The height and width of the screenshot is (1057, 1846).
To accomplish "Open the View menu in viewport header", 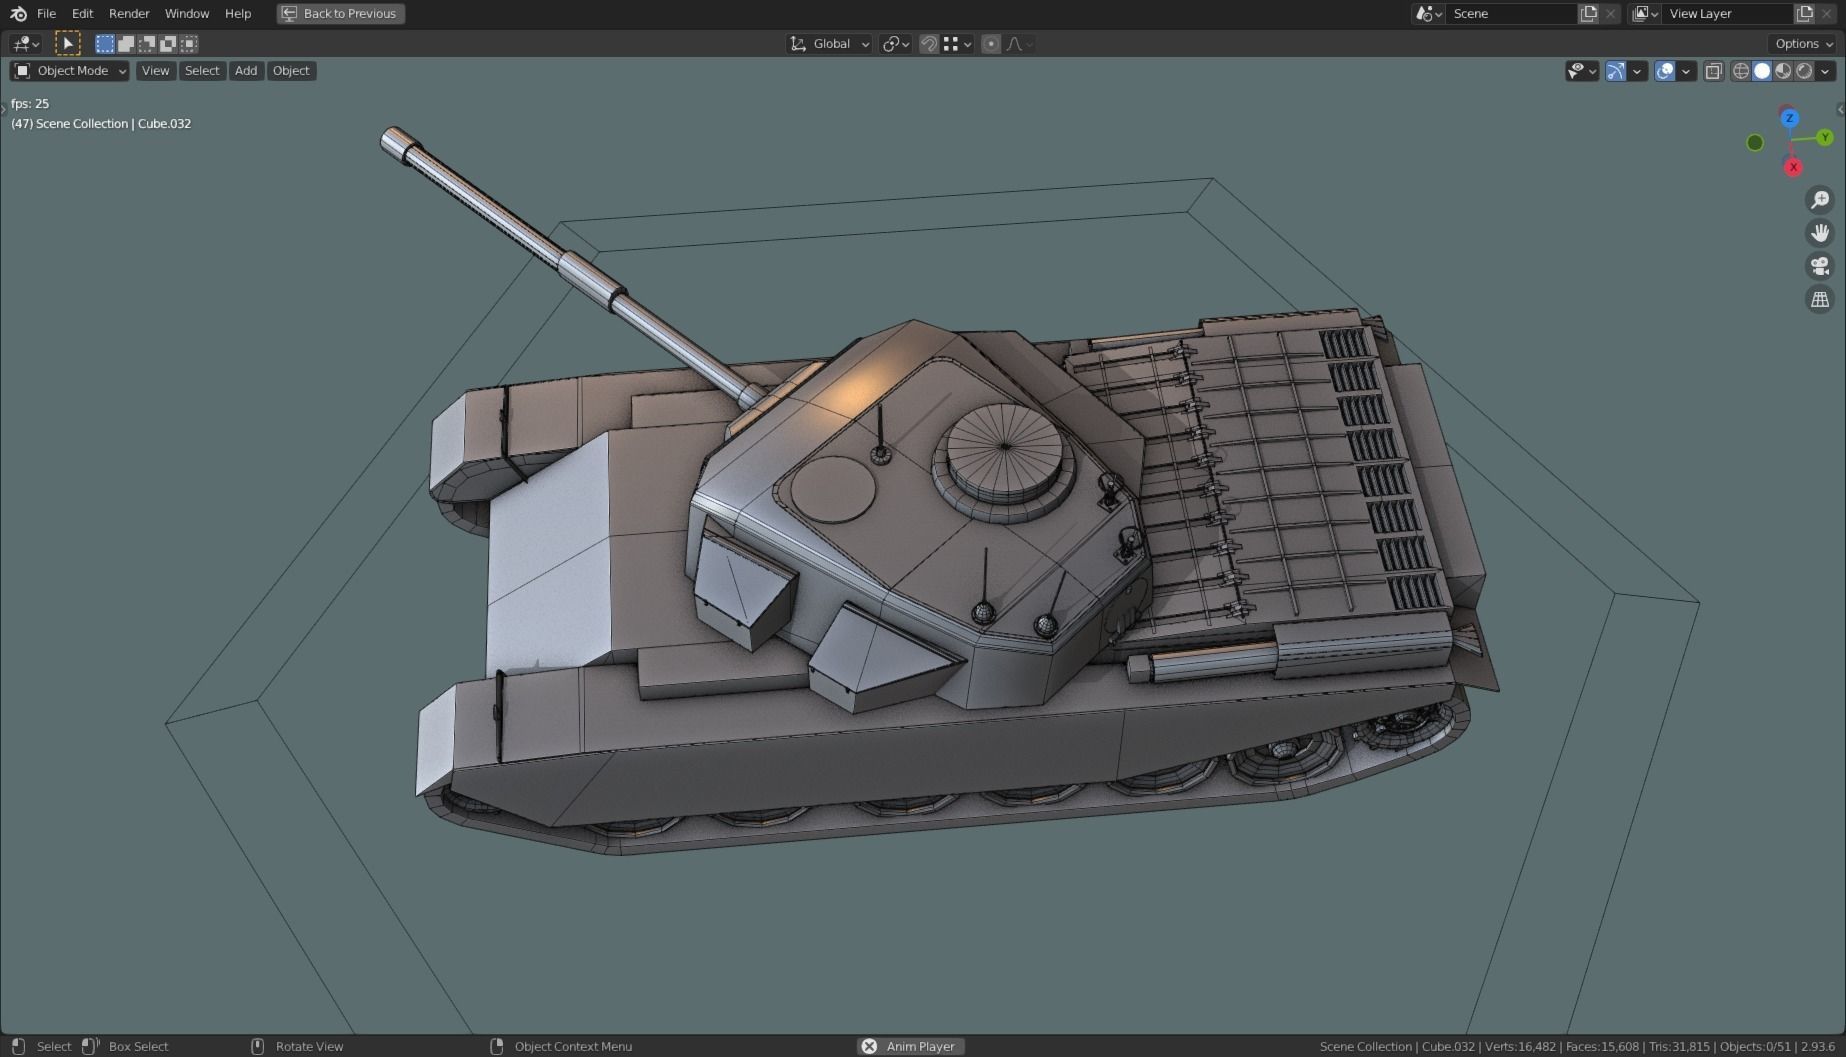I will point(155,70).
